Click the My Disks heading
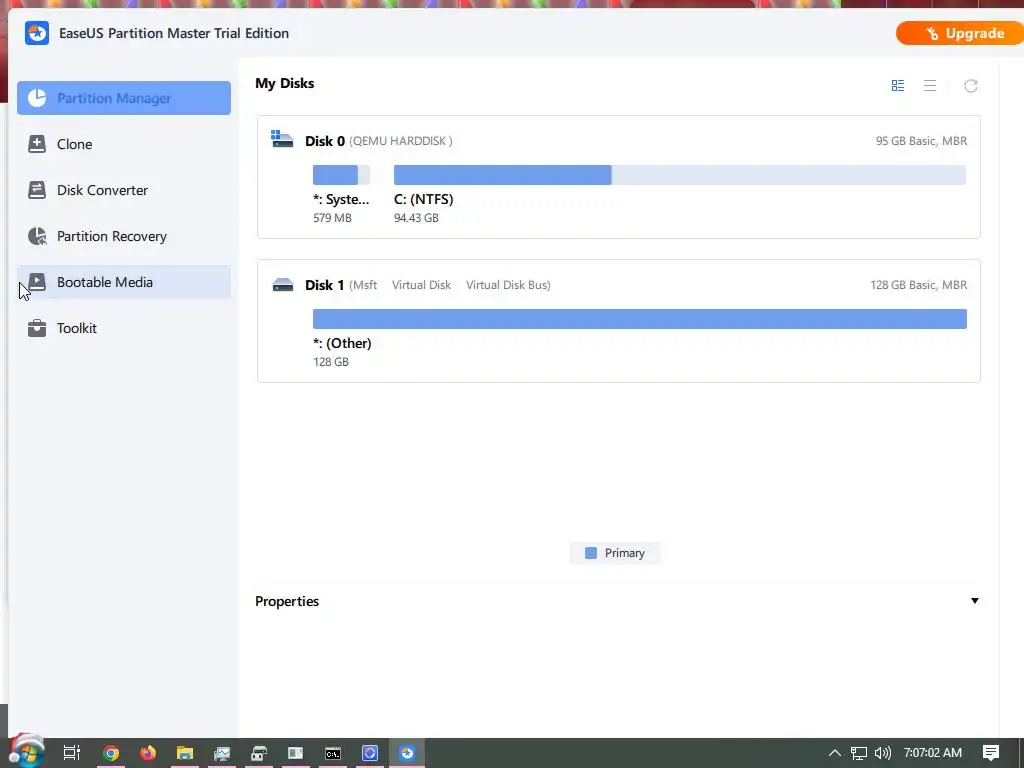This screenshot has height=768, width=1024. (285, 84)
